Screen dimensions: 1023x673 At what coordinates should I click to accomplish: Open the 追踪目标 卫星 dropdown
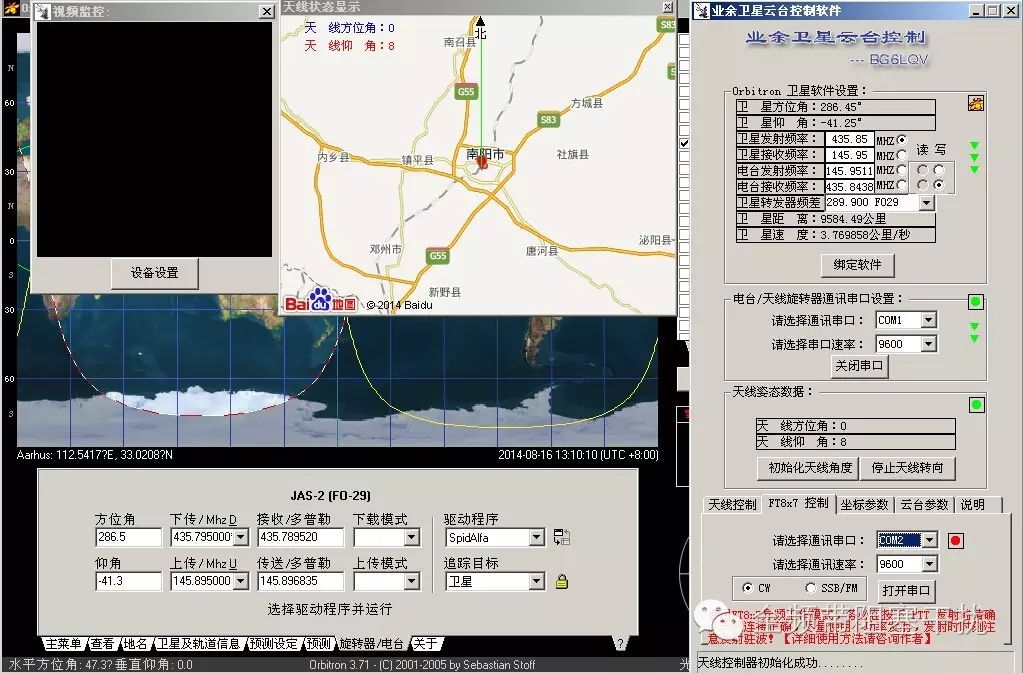536,581
